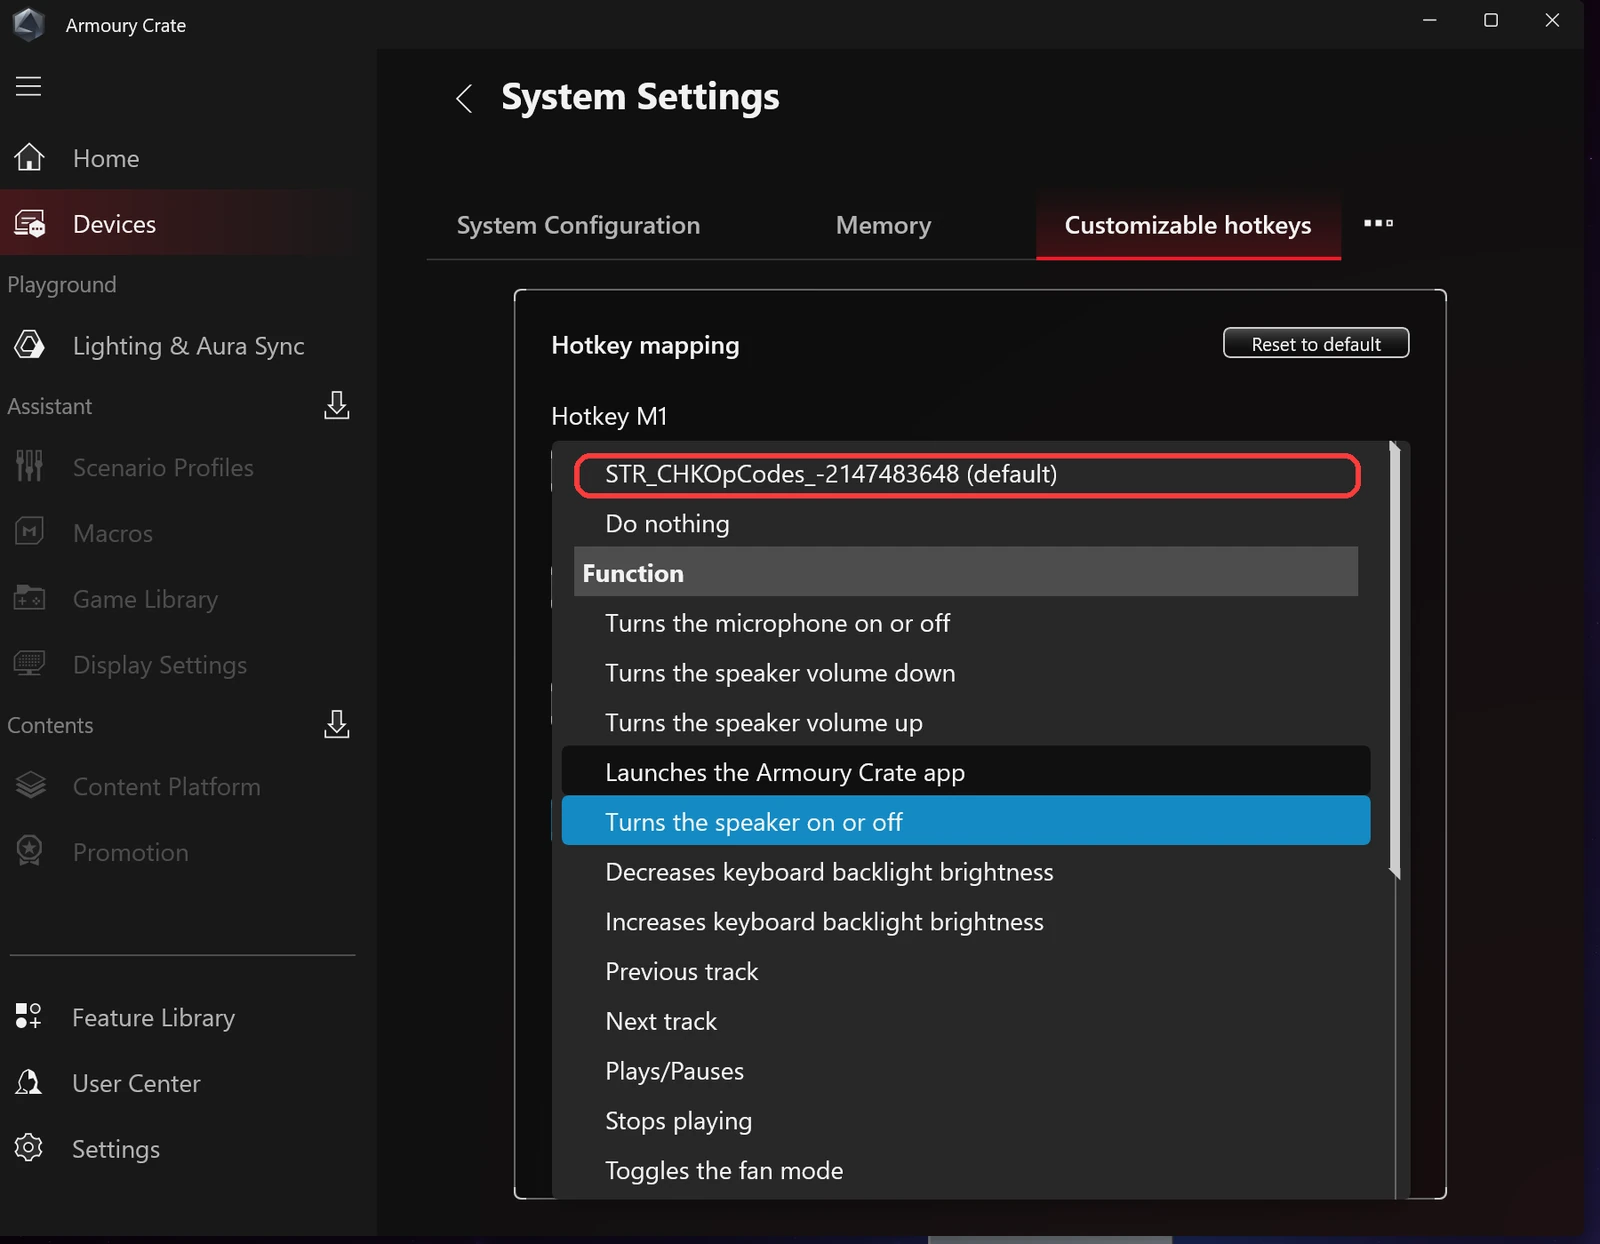
Task: Open the three-dot more tabs menu
Action: click(1378, 223)
